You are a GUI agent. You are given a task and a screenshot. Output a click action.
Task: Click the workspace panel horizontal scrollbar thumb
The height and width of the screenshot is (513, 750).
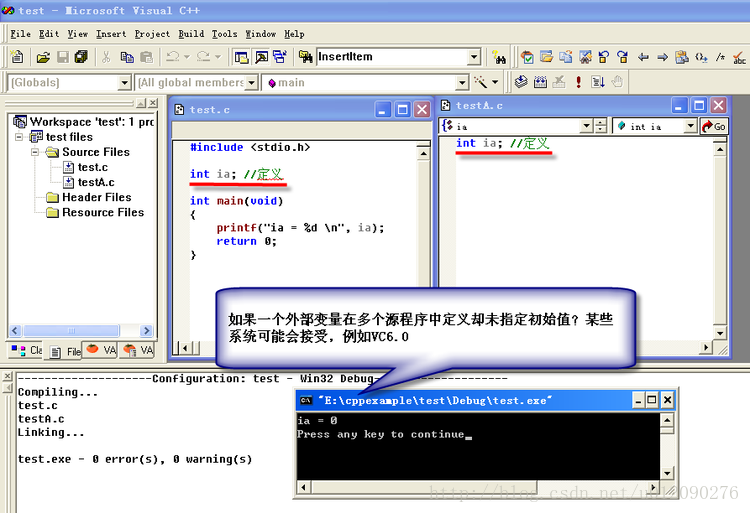pyautogui.click(x=71, y=330)
